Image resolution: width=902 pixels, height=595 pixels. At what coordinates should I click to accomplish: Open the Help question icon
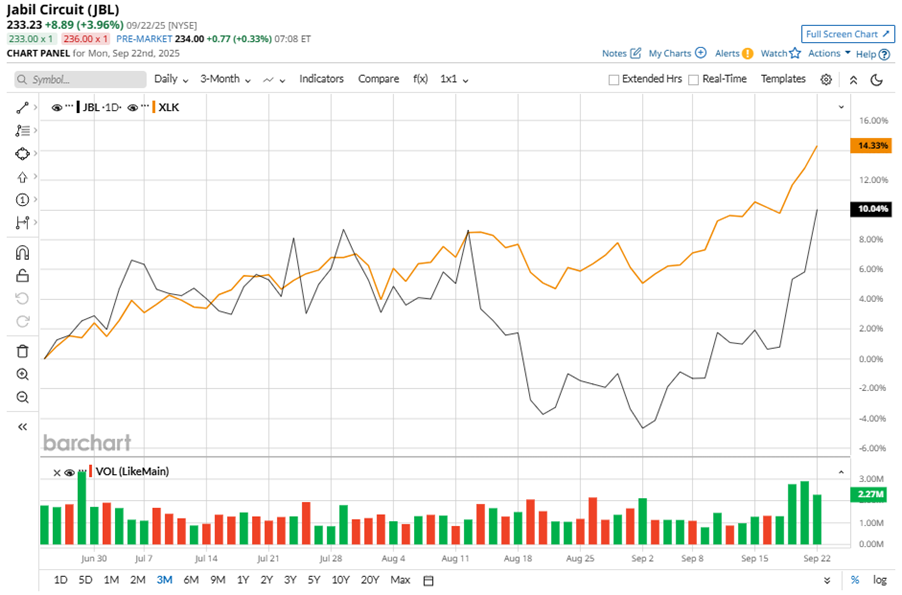pos(885,55)
